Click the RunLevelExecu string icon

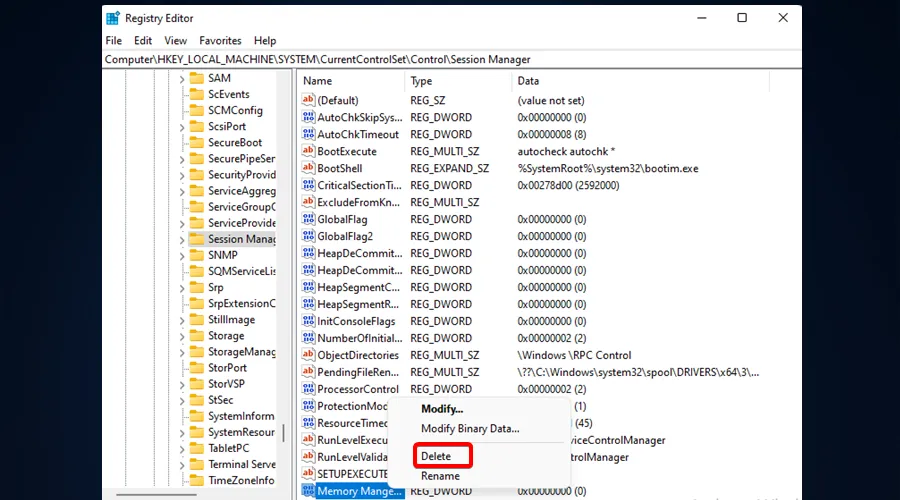click(308, 440)
